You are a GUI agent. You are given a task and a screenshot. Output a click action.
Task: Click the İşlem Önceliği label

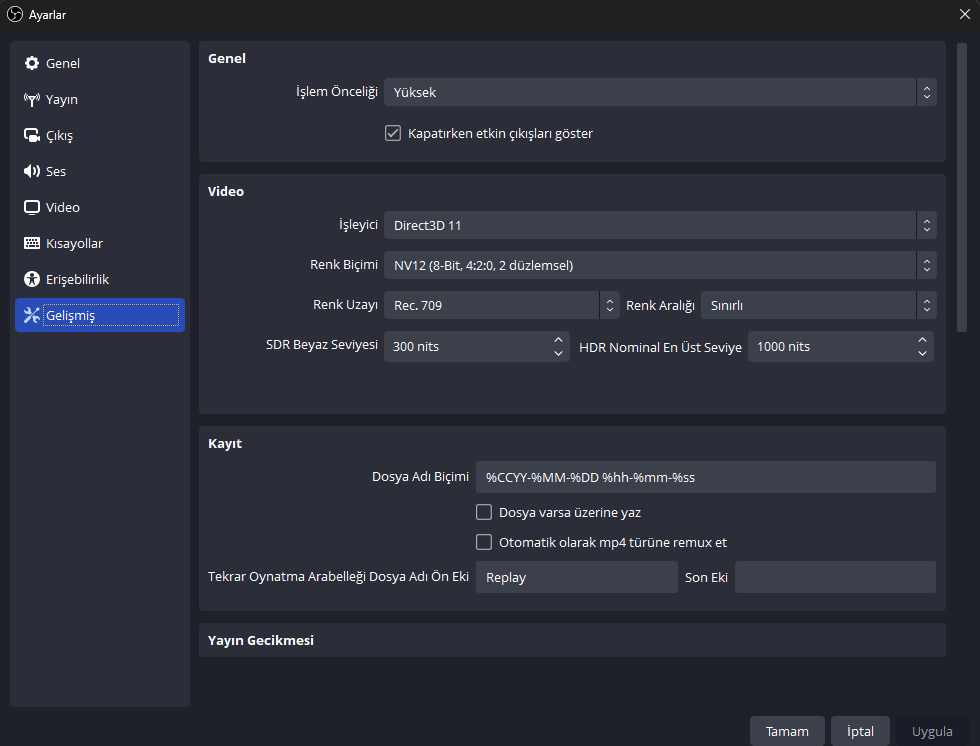click(337, 92)
